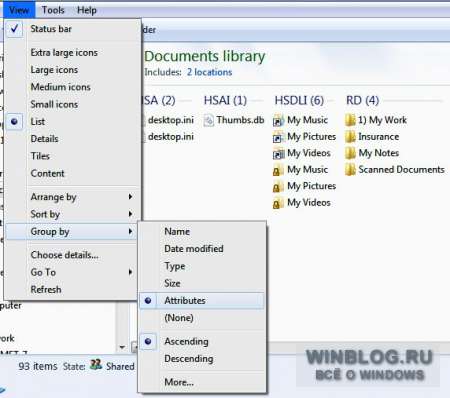Select Medium icons view

click(72, 87)
